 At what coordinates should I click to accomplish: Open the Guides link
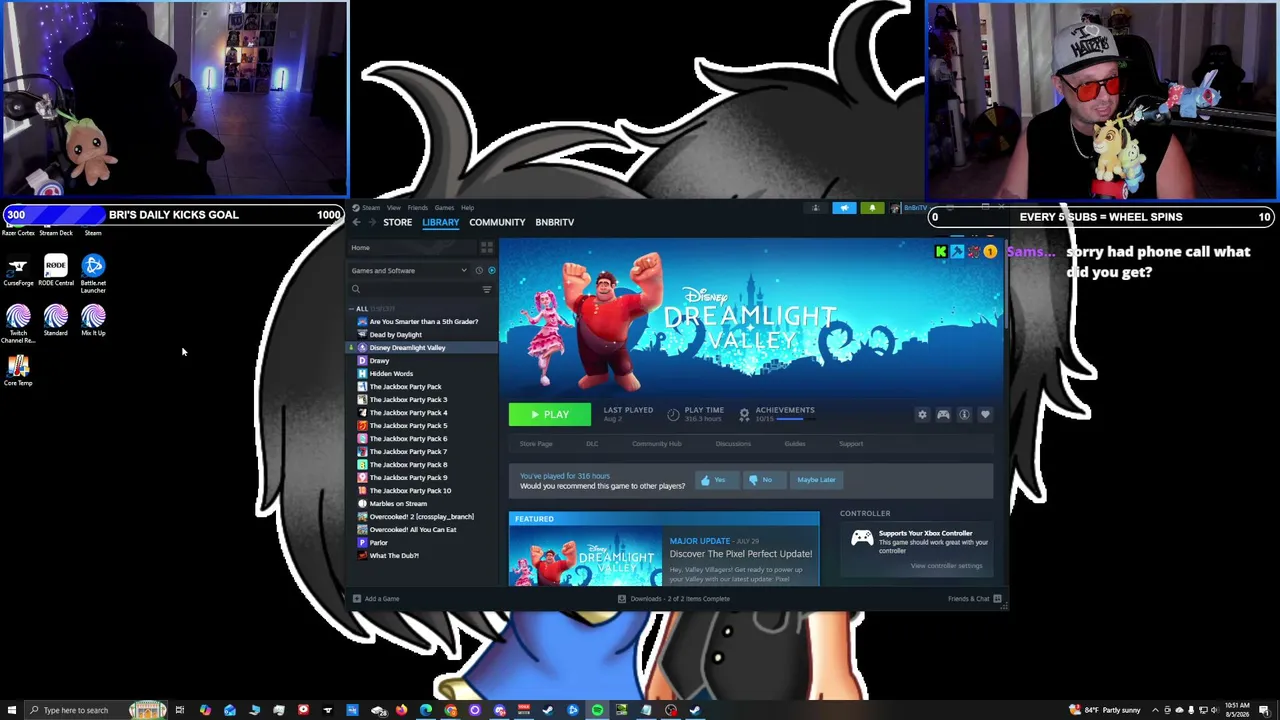tap(795, 444)
